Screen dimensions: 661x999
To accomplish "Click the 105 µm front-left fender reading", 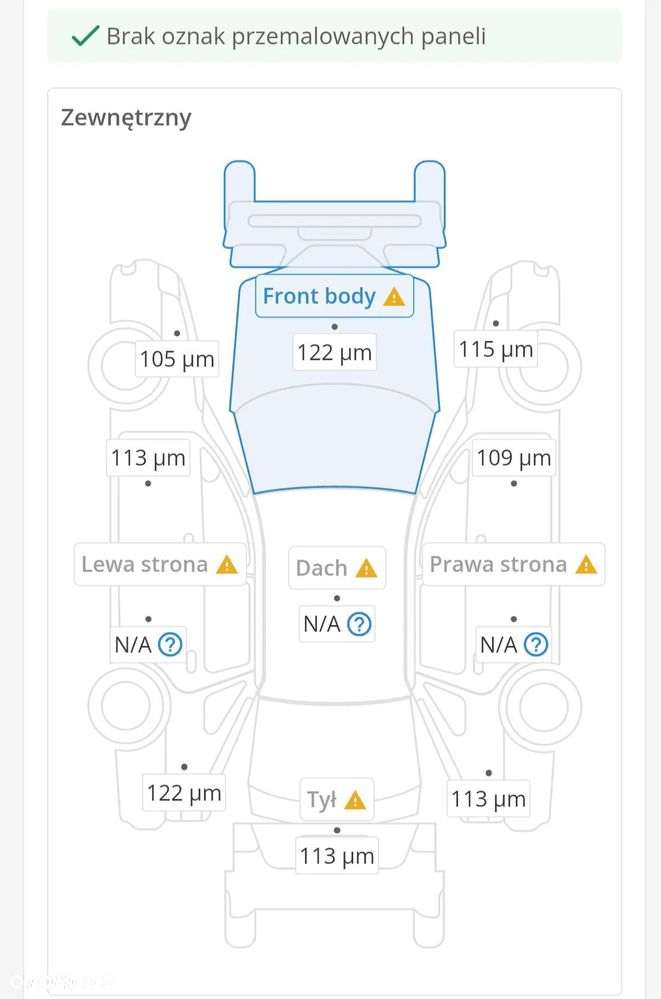I will click(x=177, y=359).
